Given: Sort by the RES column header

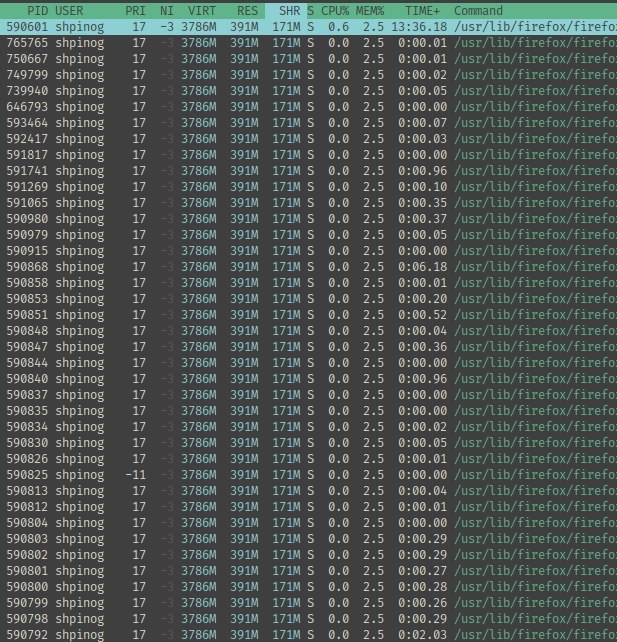Looking at the screenshot, I should 247,11.
